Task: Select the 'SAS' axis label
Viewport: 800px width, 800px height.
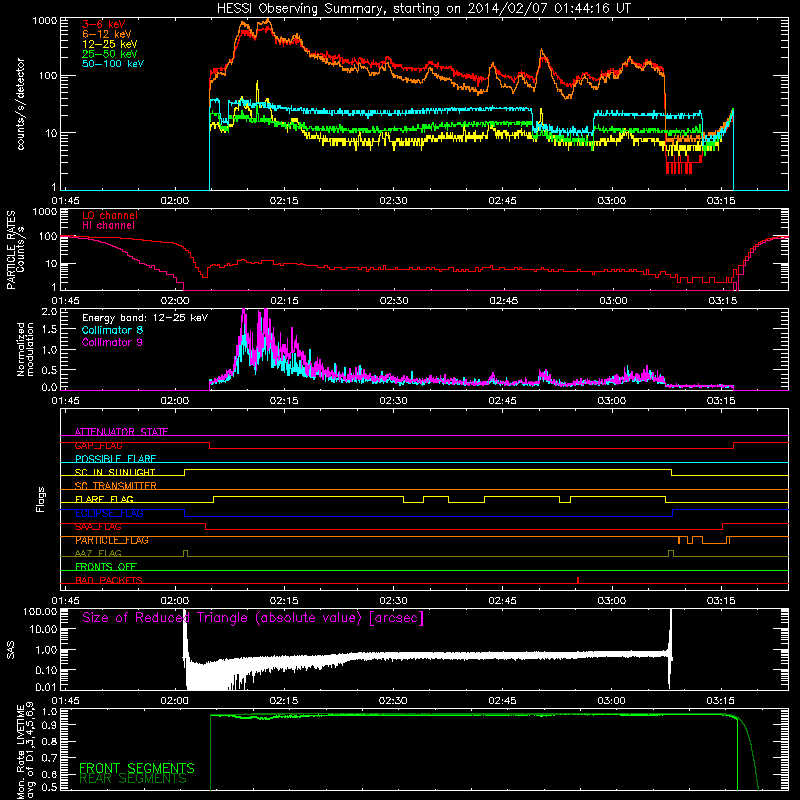Action: [x=11, y=649]
